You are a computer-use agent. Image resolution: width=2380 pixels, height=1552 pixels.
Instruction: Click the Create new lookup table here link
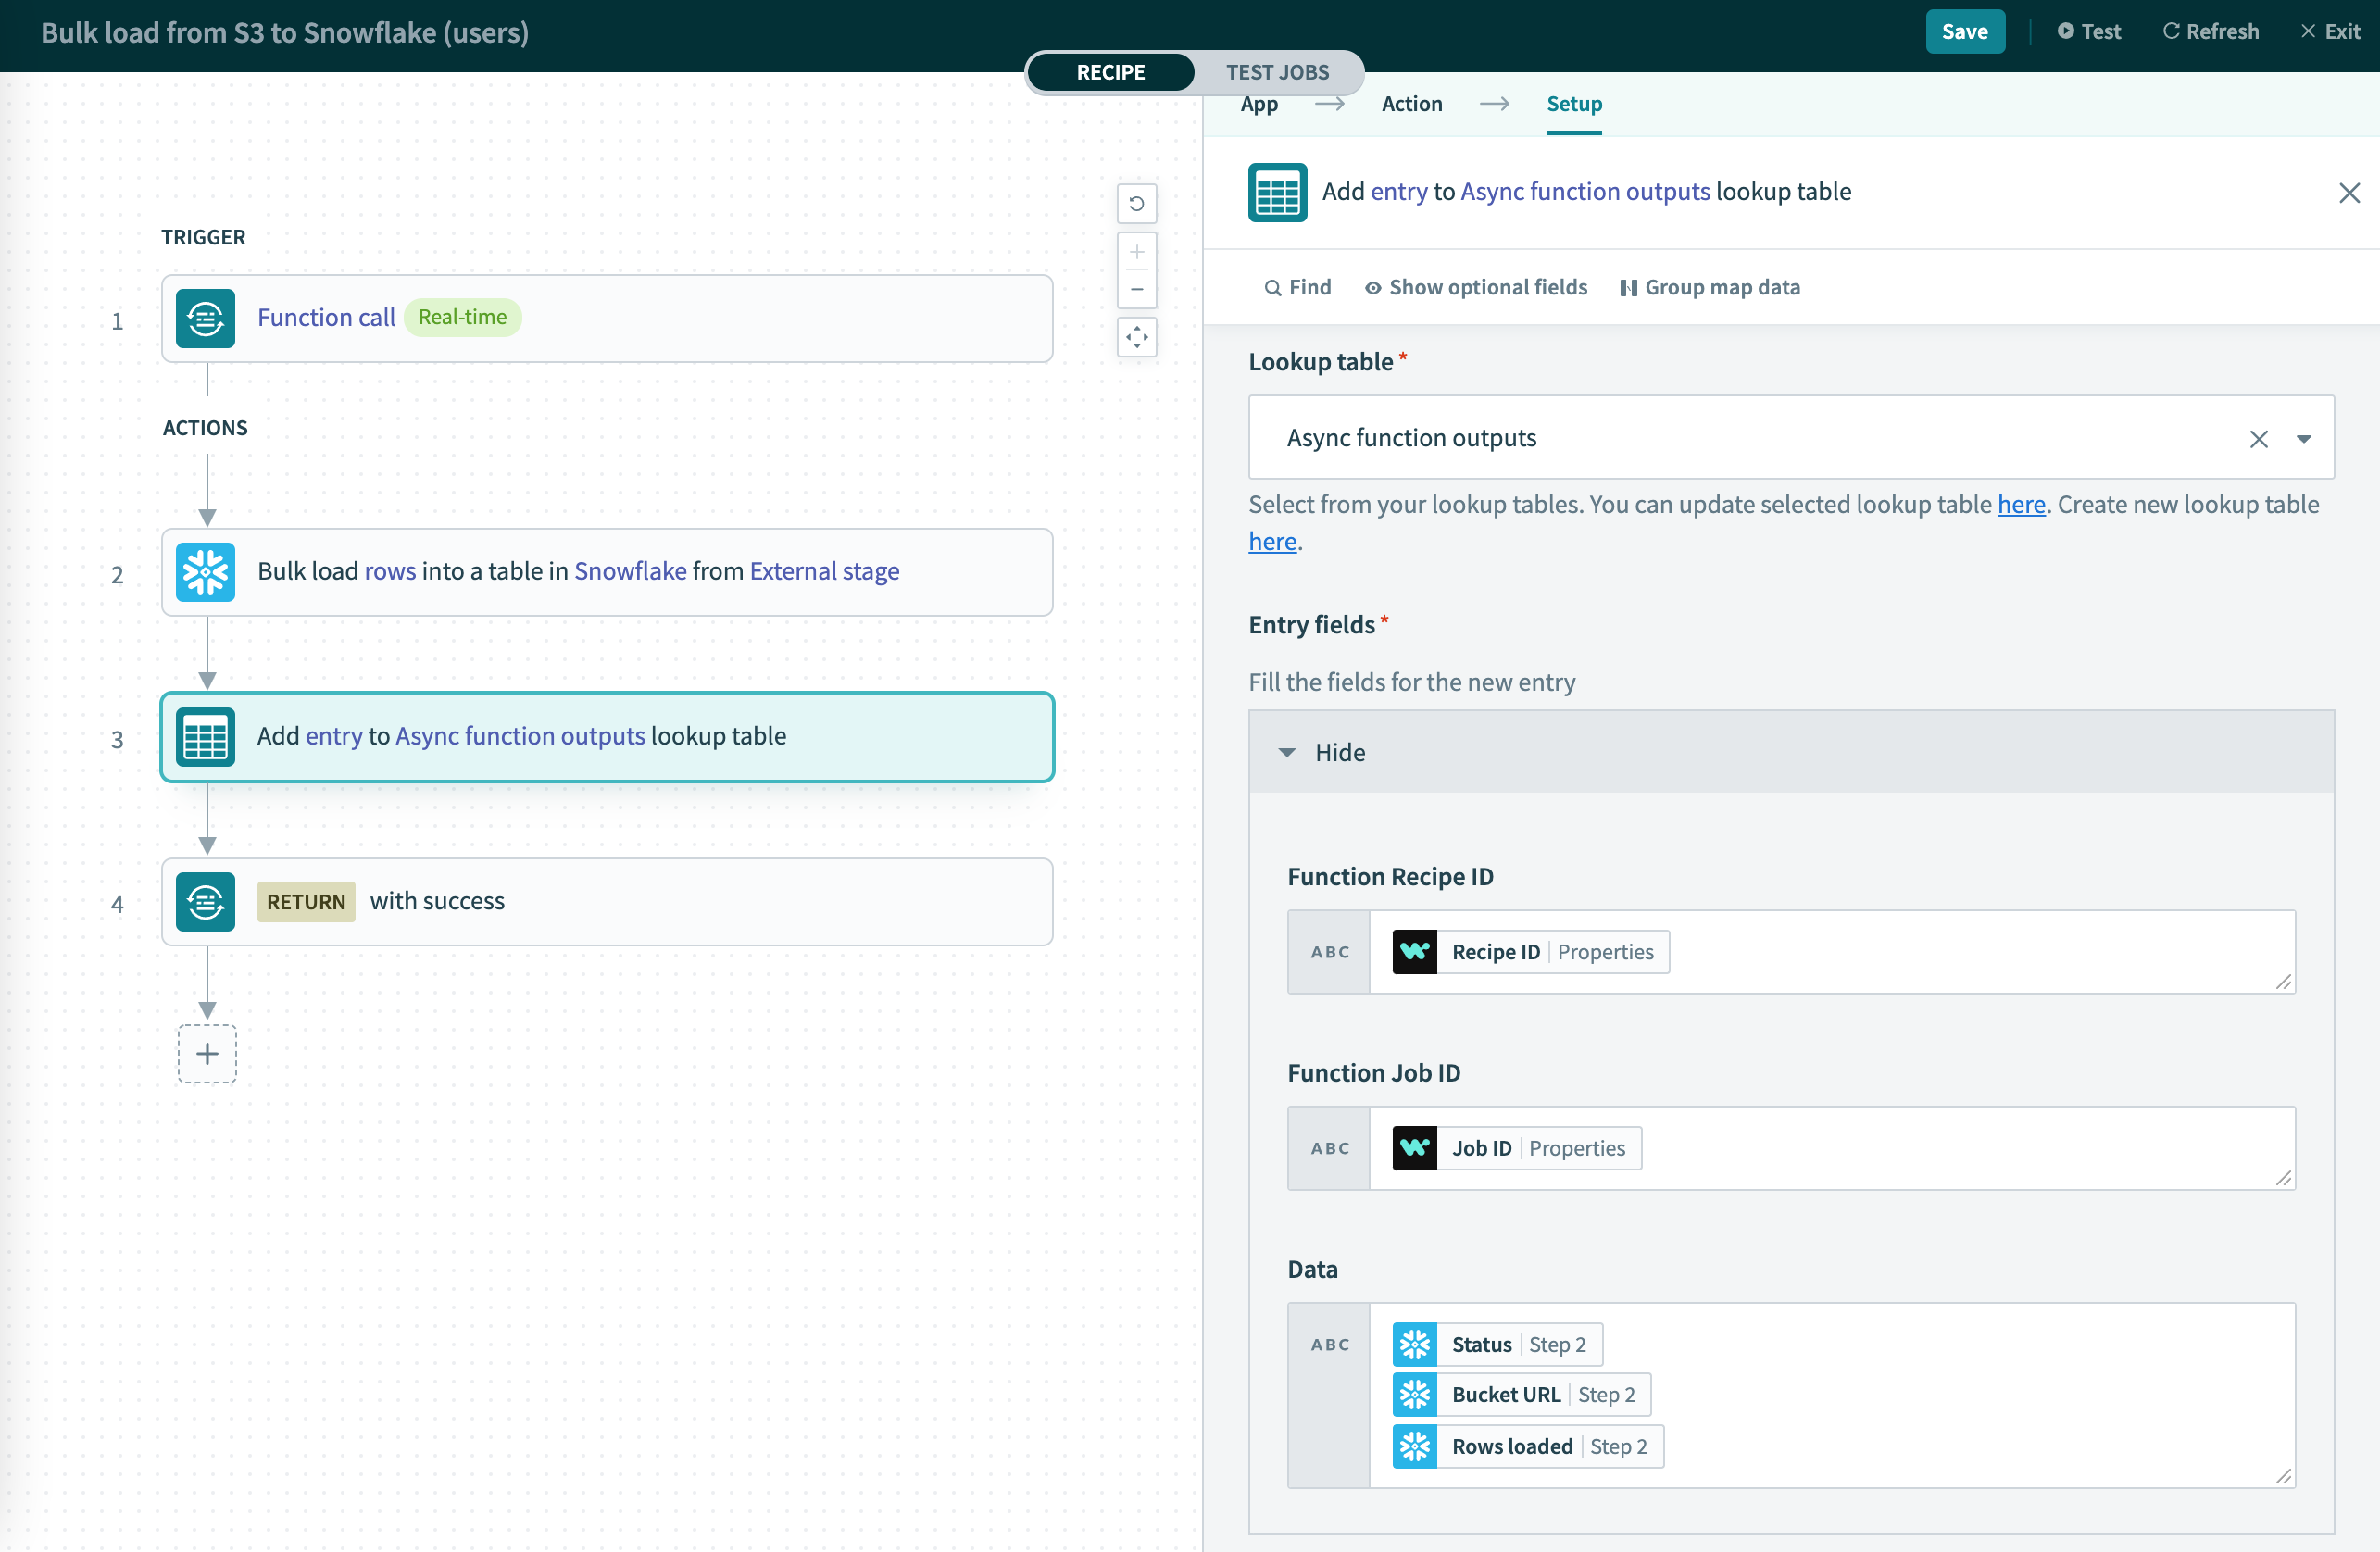click(x=1272, y=541)
